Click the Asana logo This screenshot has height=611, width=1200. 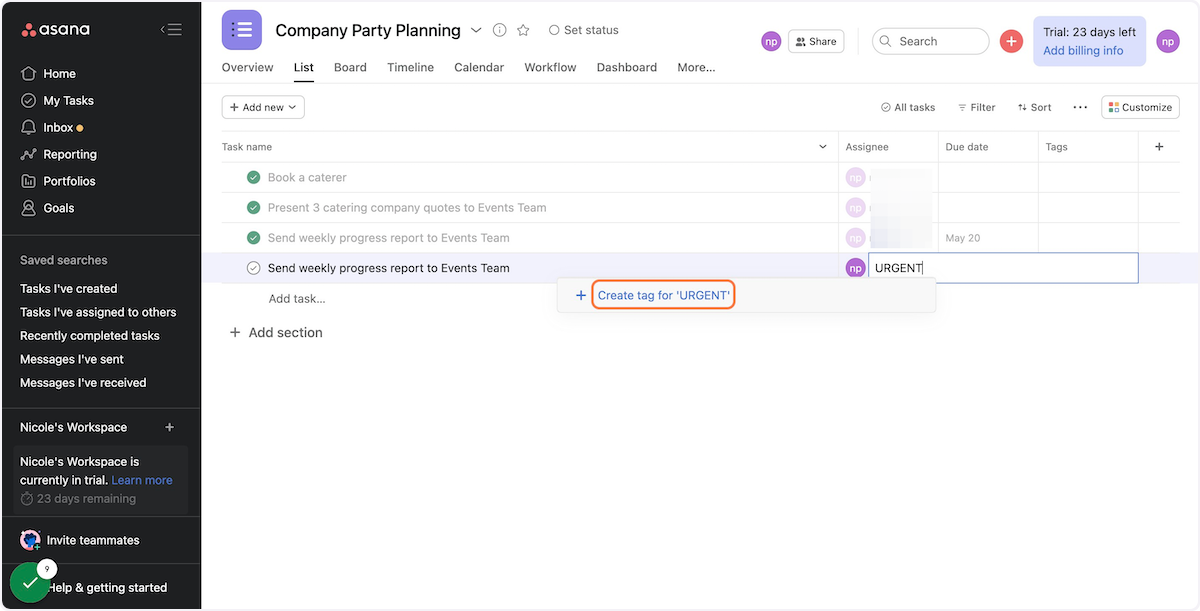(x=55, y=30)
